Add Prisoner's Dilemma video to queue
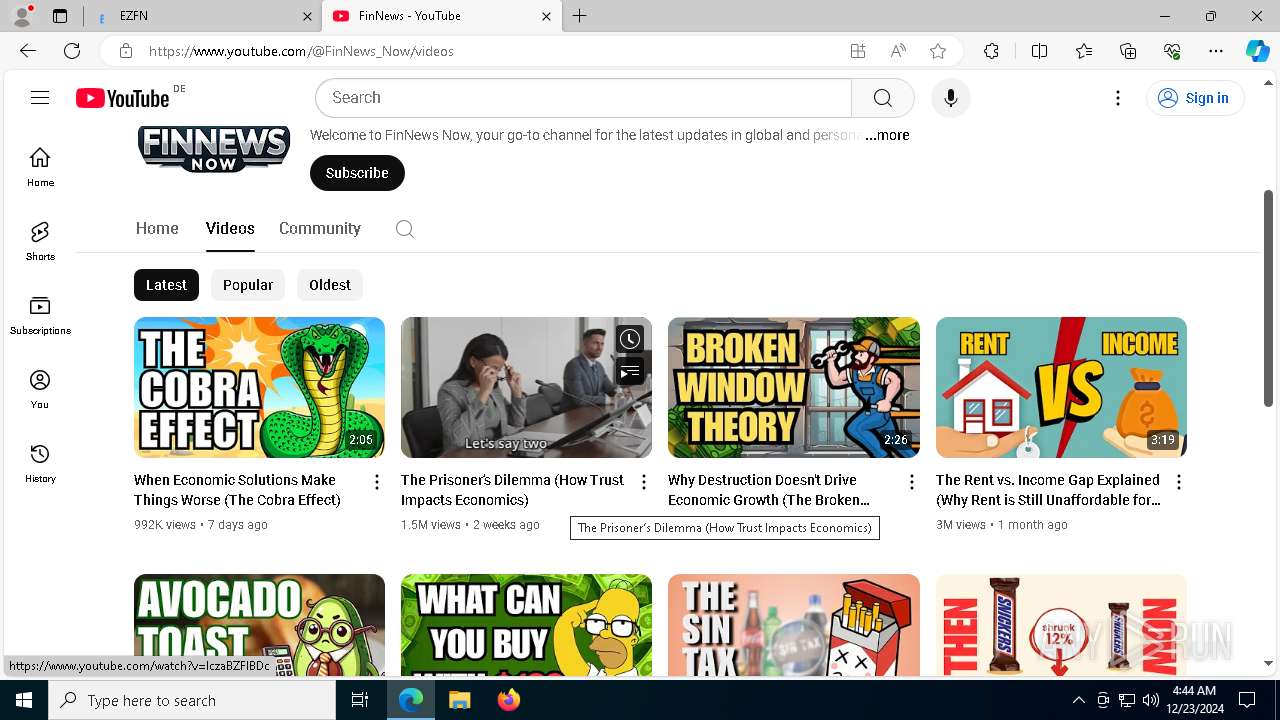The height and width of the screenshot is (720, 1280). [x=629, y=372]
